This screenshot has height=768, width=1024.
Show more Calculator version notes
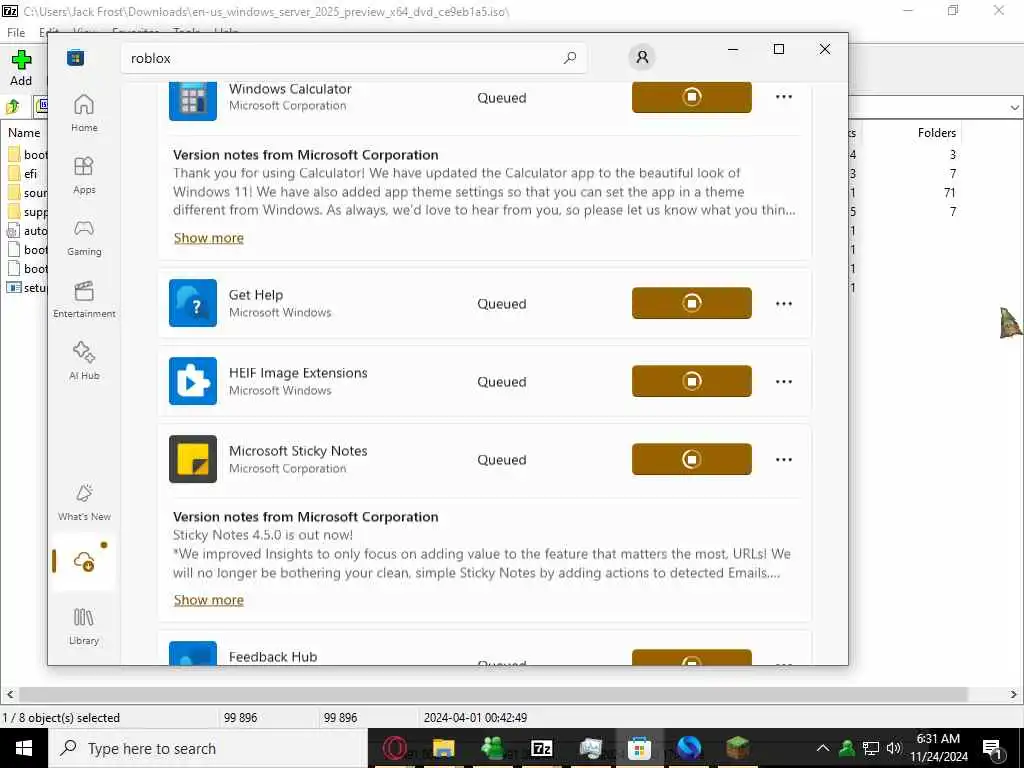coord(208,238)
